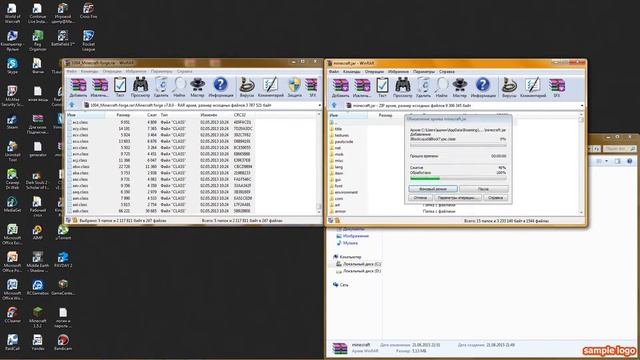Click Find (Найти) in minecraft.jar WinRAR window
The height and width of the screenshot is (360, 640).
pyautogui.click(x=441, y=88)
